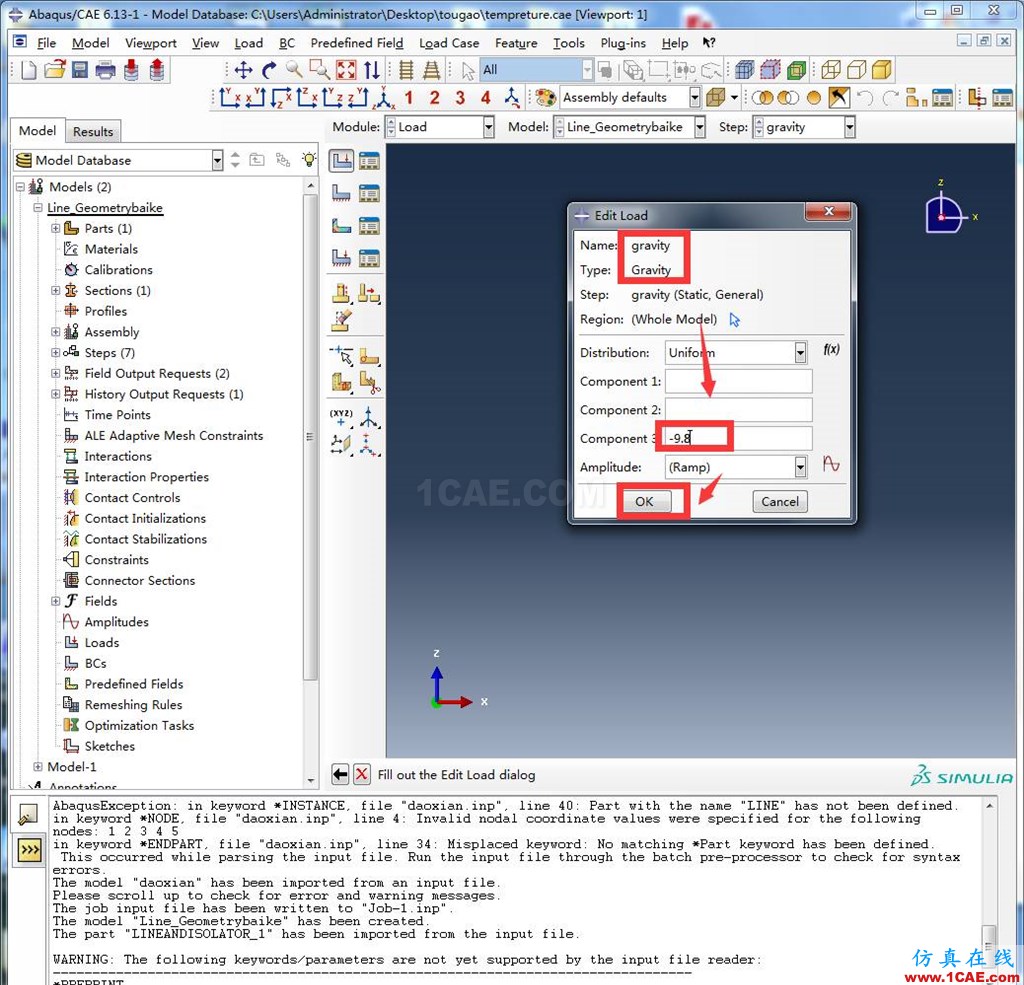Open the Viewport menu
The width and height of the screenshot is (1024, 985).
pos(151,43)
